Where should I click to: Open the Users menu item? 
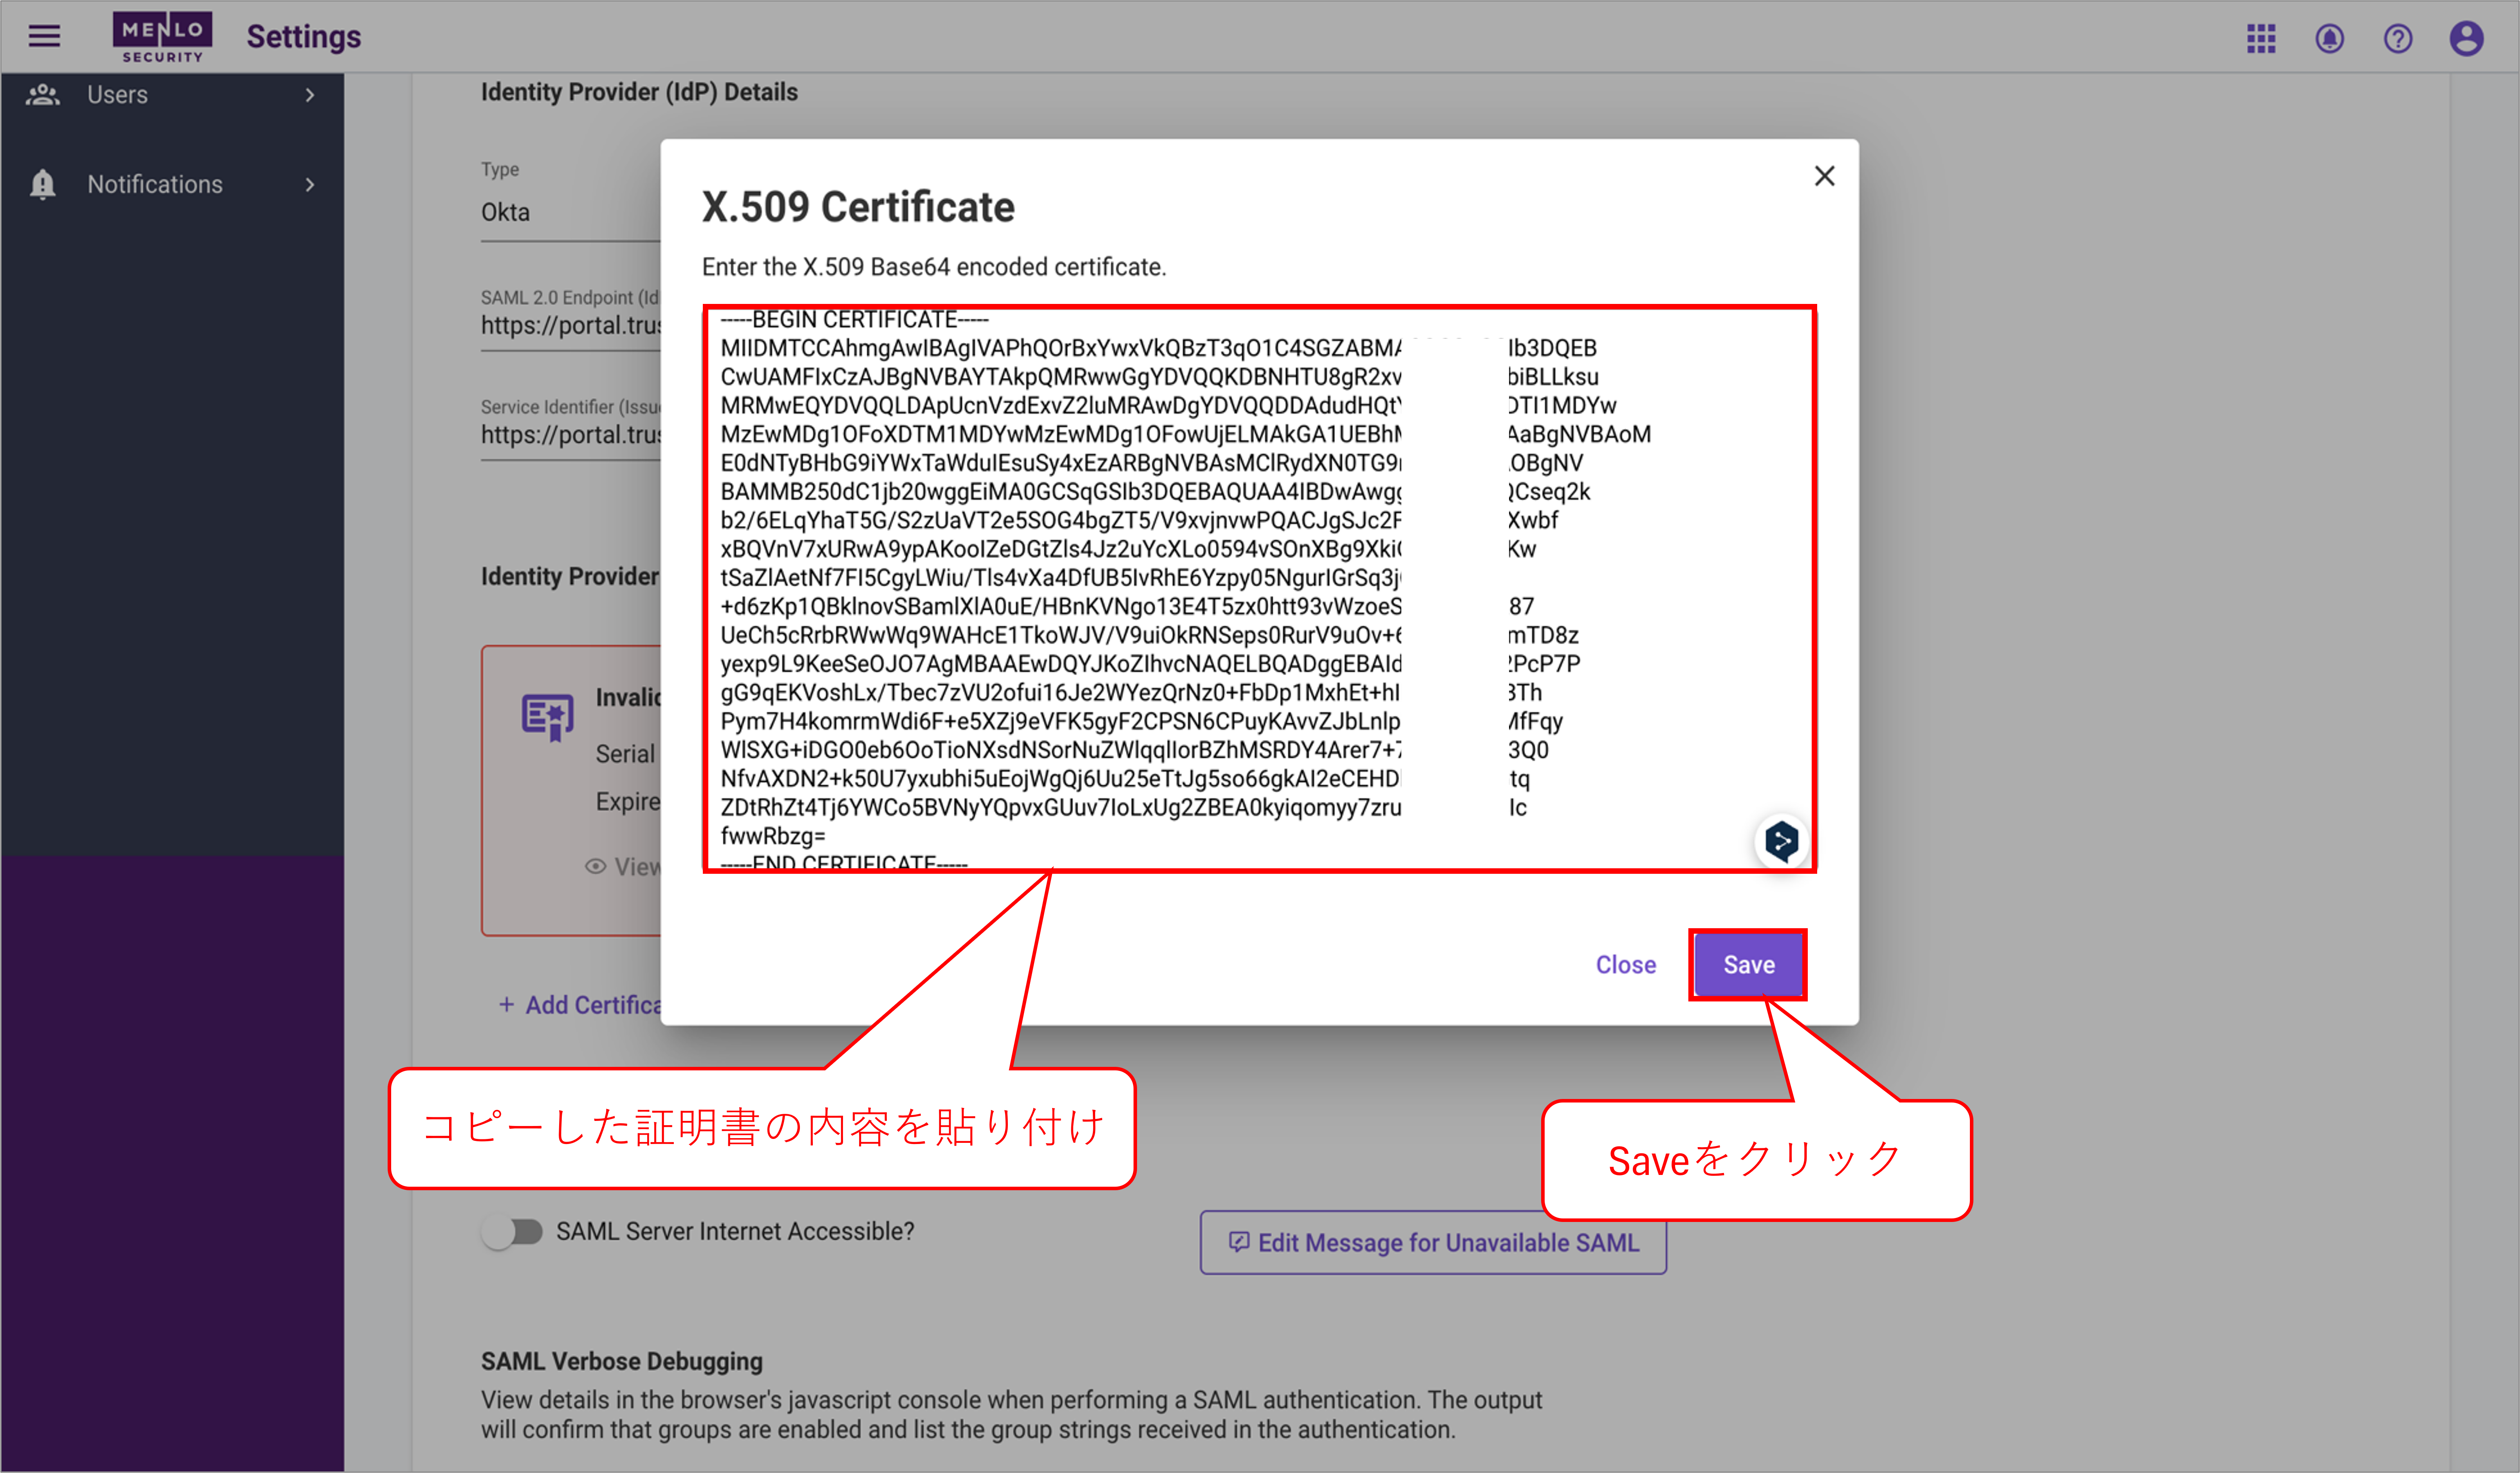pos(172,95)
